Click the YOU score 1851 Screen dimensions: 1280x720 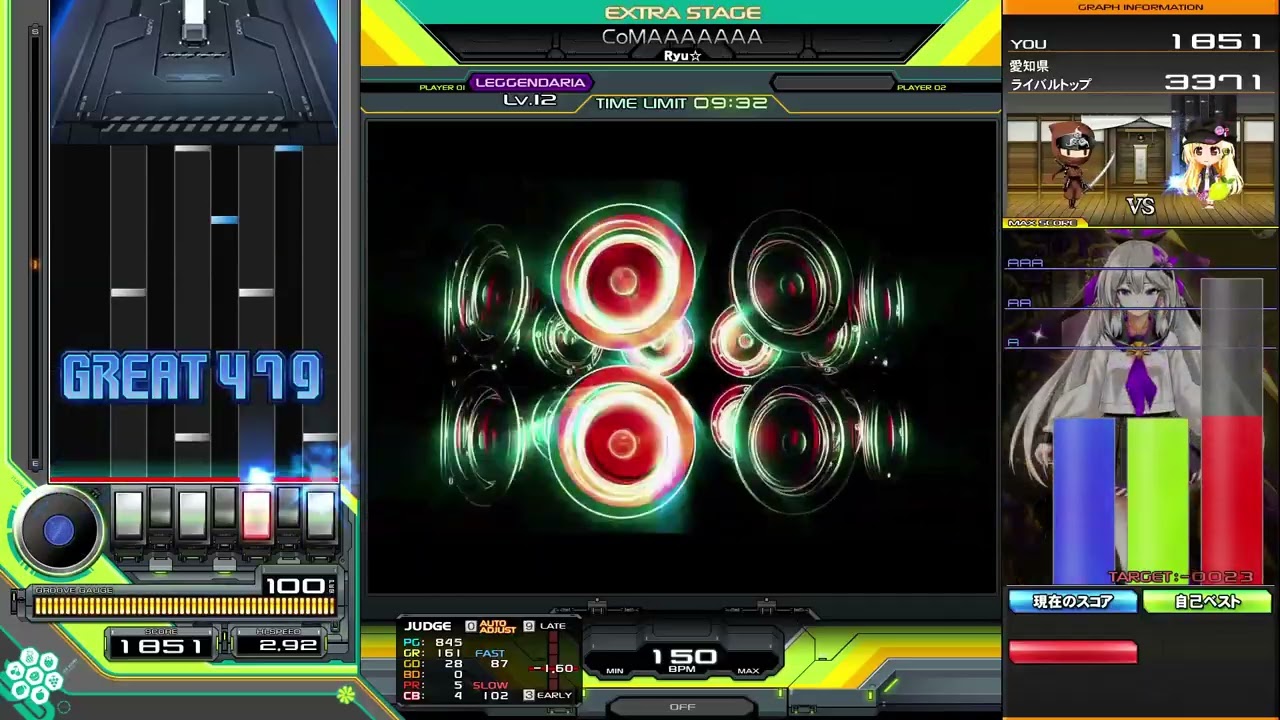(1218, 42)
